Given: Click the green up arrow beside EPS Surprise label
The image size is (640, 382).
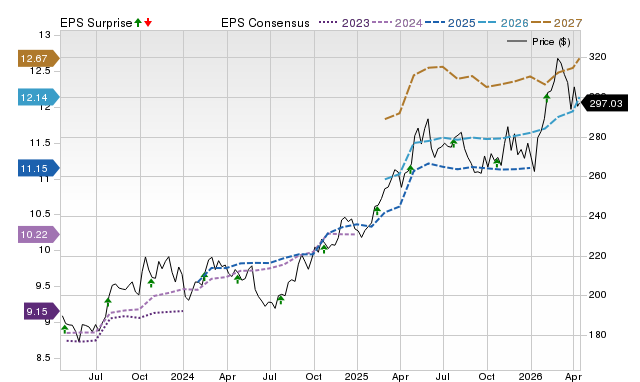Looking at the screenshot, I should [x=138, y=22].
